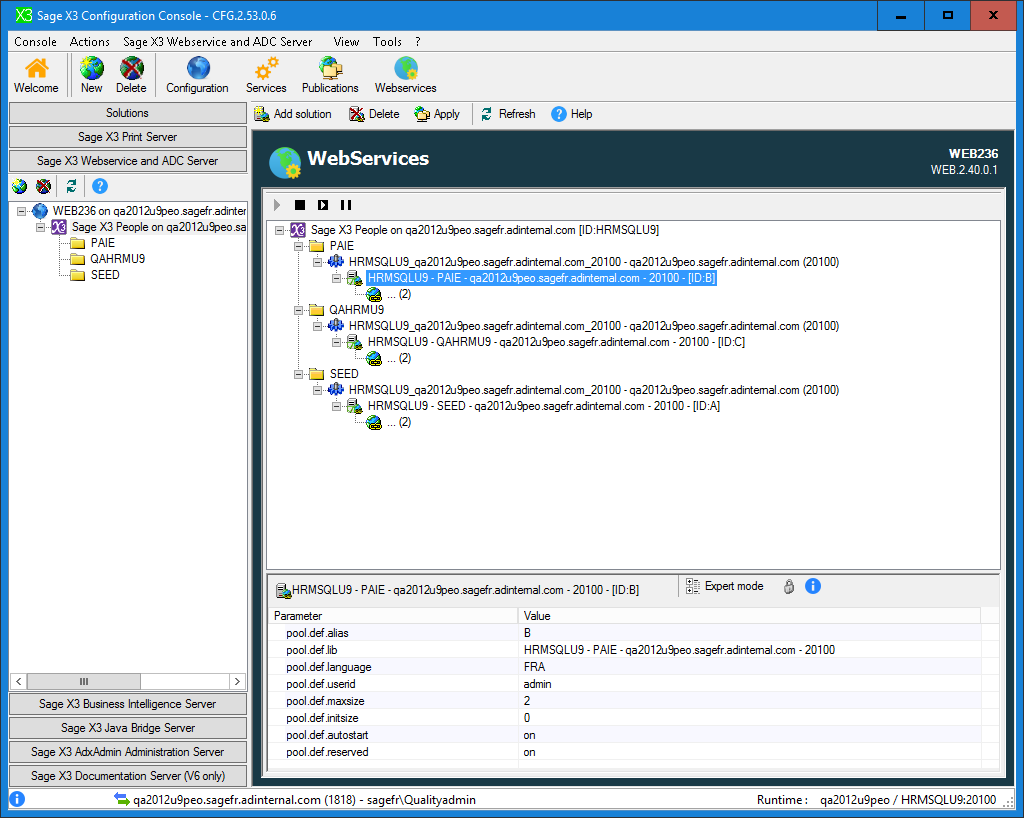Open the Tools menu
The width and height of the screenshot is (1024, 818).
387,42
